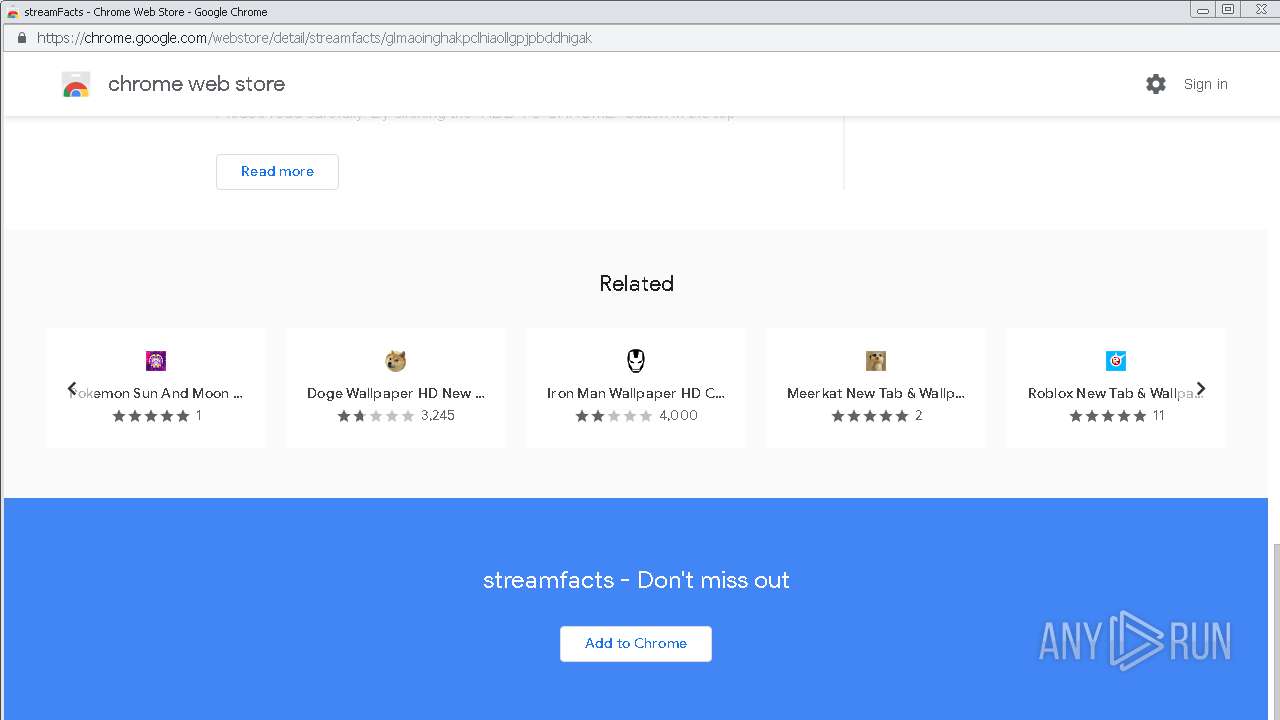Image resolution: width=1280 pixels, height=720 pixels.
Task: Click the 3,245 review count
Action: click(x=438, y=416)
